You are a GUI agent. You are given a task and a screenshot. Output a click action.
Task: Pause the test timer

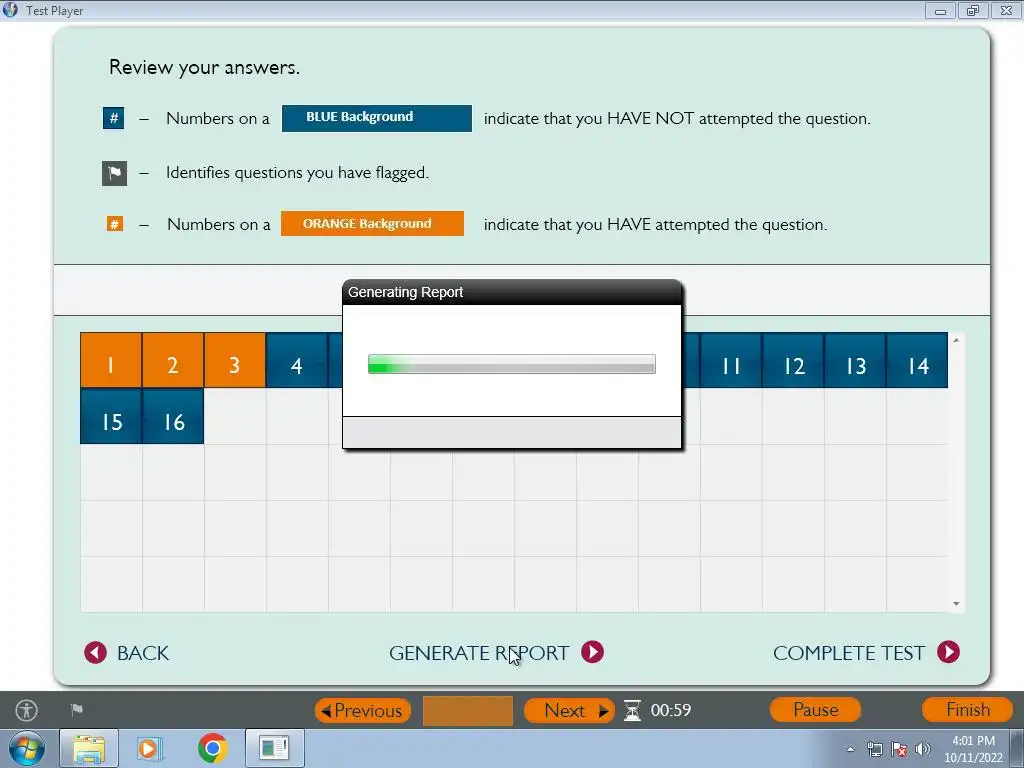[815, 710]
